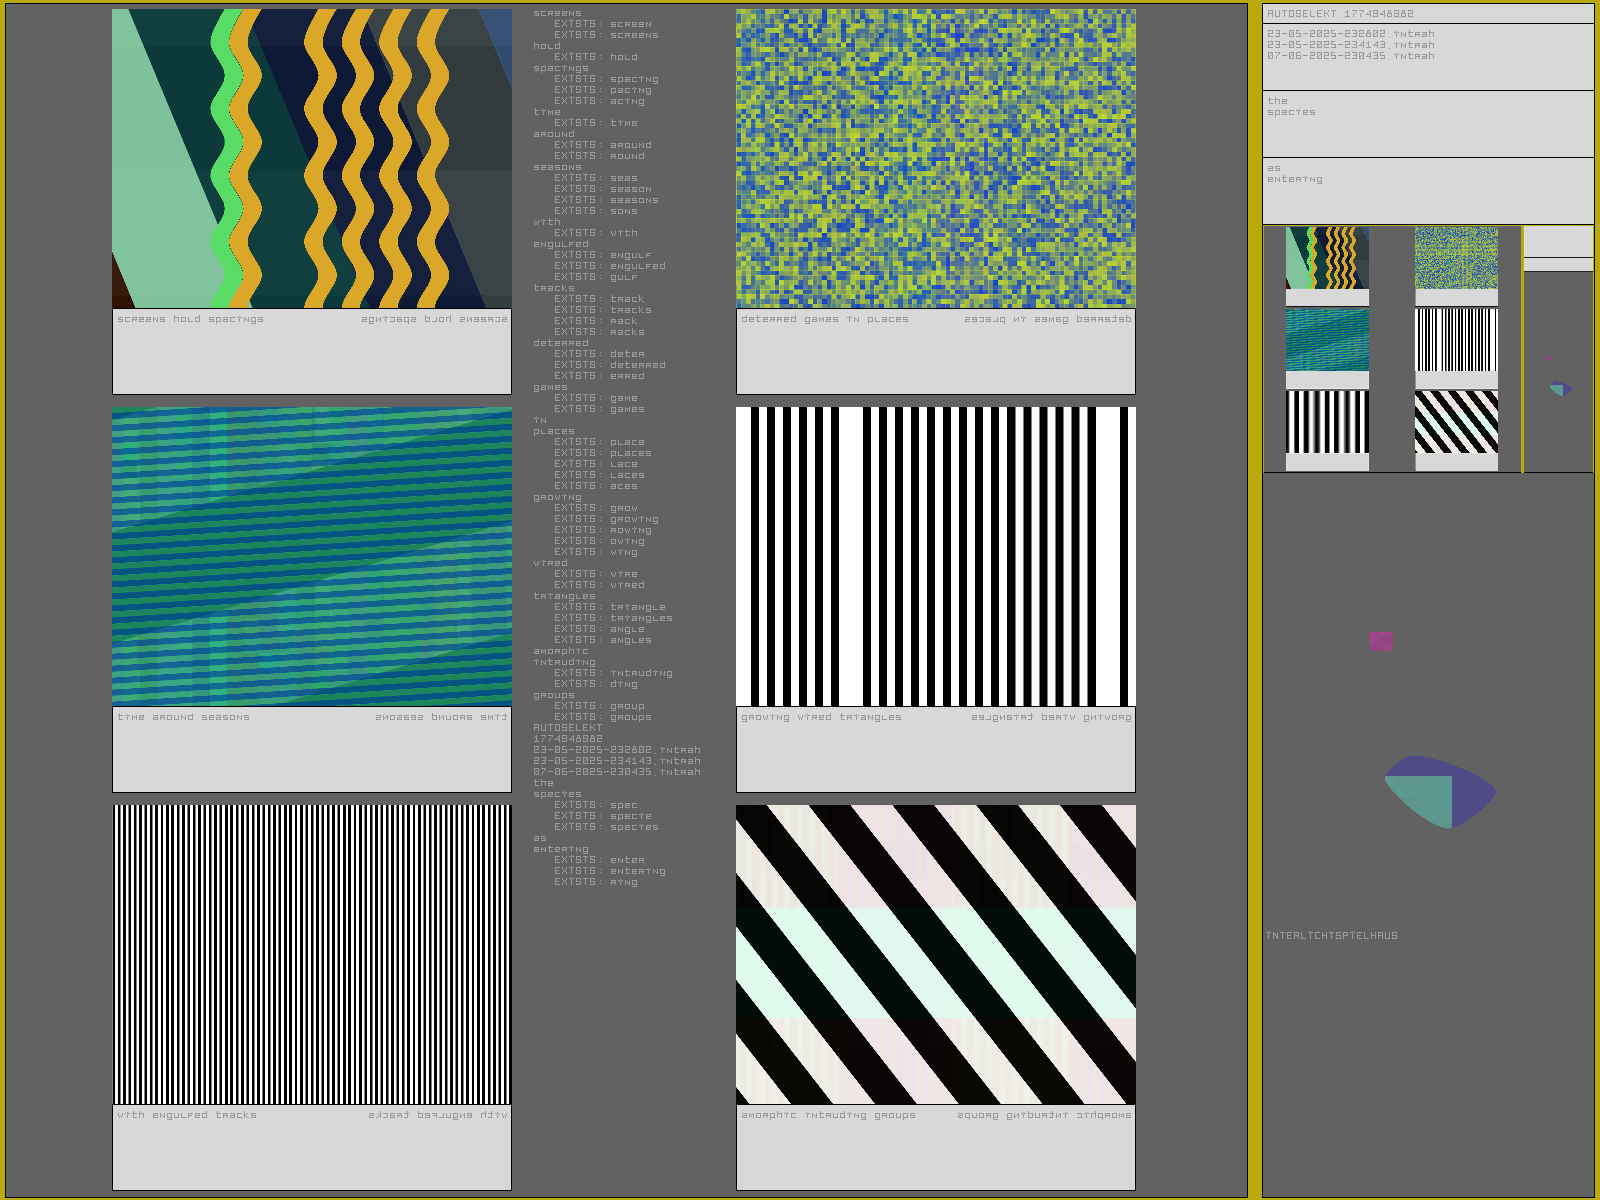The height and width of the screenshot is (1200, 1600).
Task: Select the blue-yellow noise thumbnail
Action: (x=1456, y=258)
